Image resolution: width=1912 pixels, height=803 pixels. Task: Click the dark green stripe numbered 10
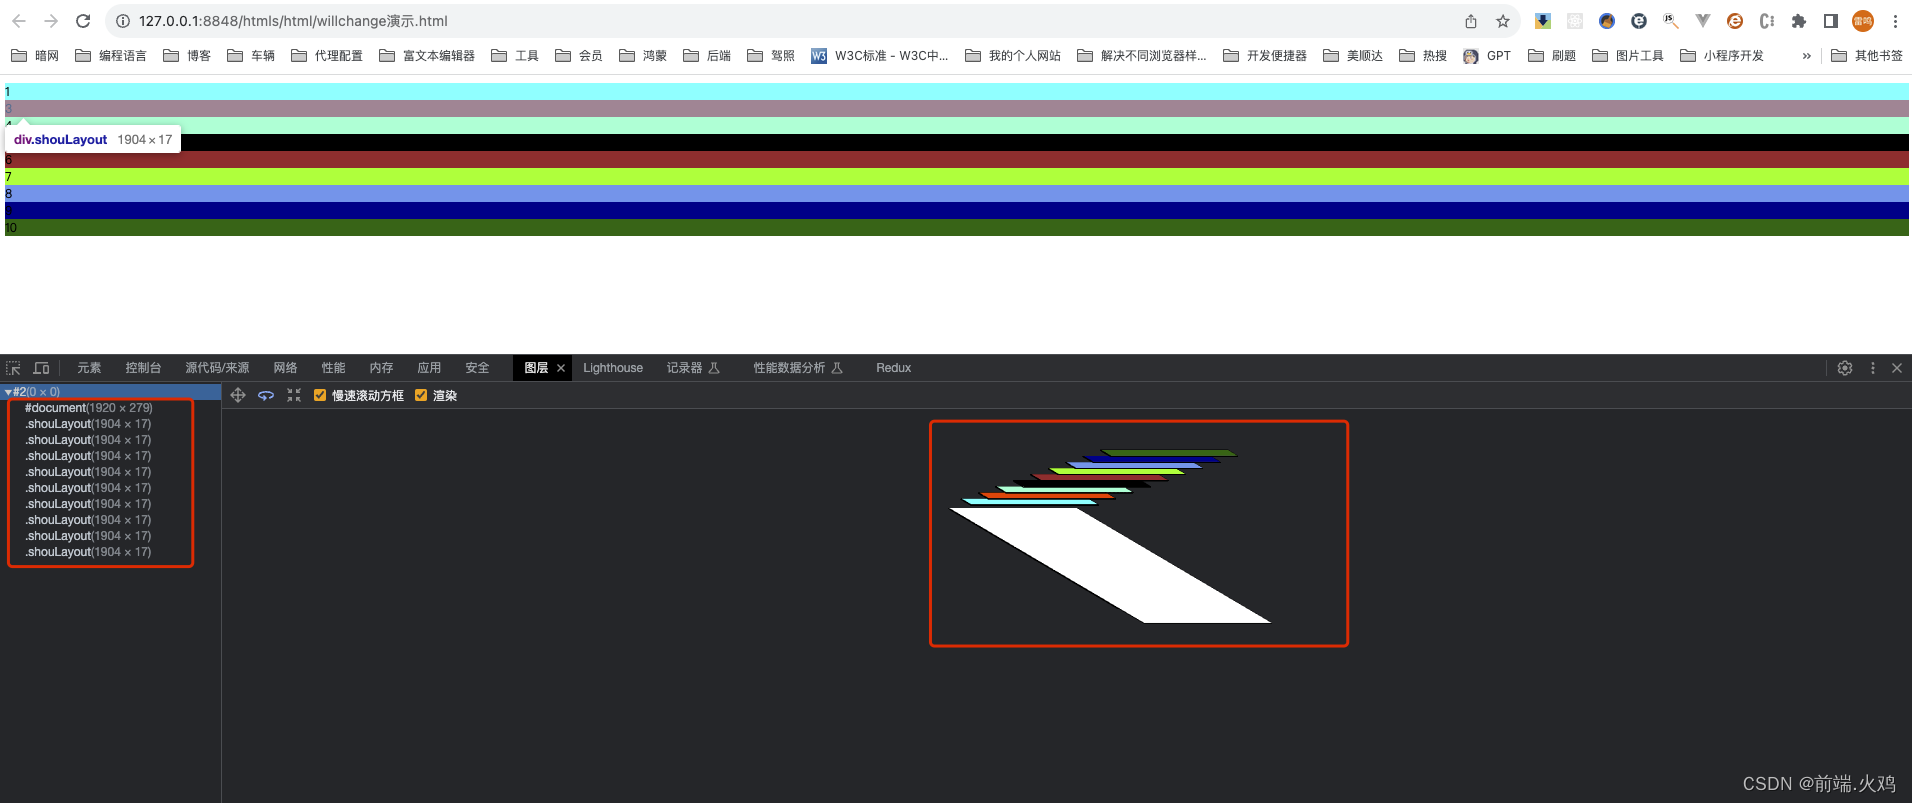pos(957,228)
